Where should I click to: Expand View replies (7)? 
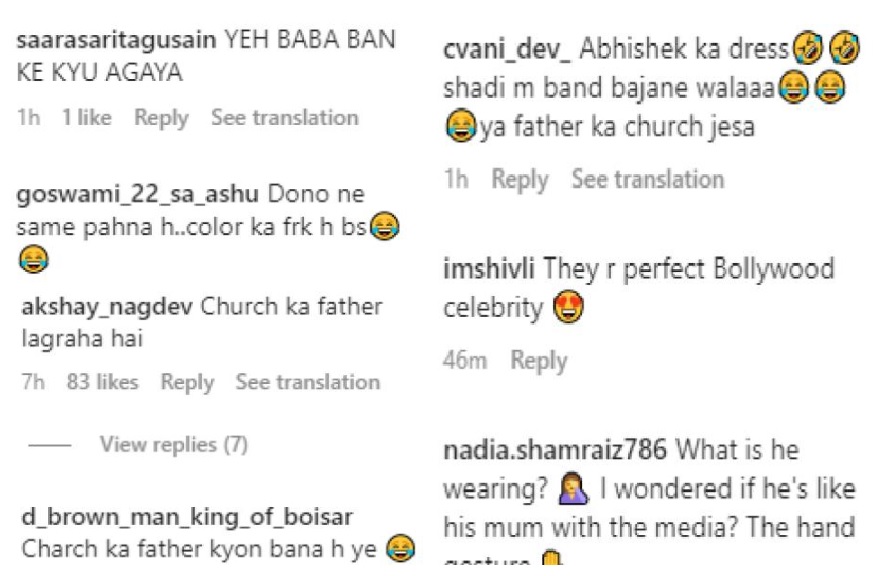(x=173, y=444)
